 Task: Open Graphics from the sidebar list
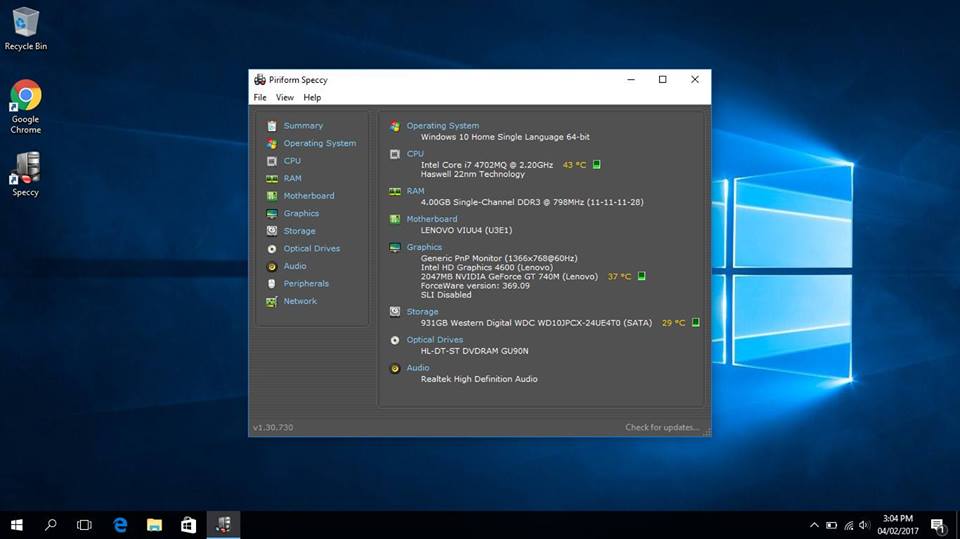coord(301,214)
